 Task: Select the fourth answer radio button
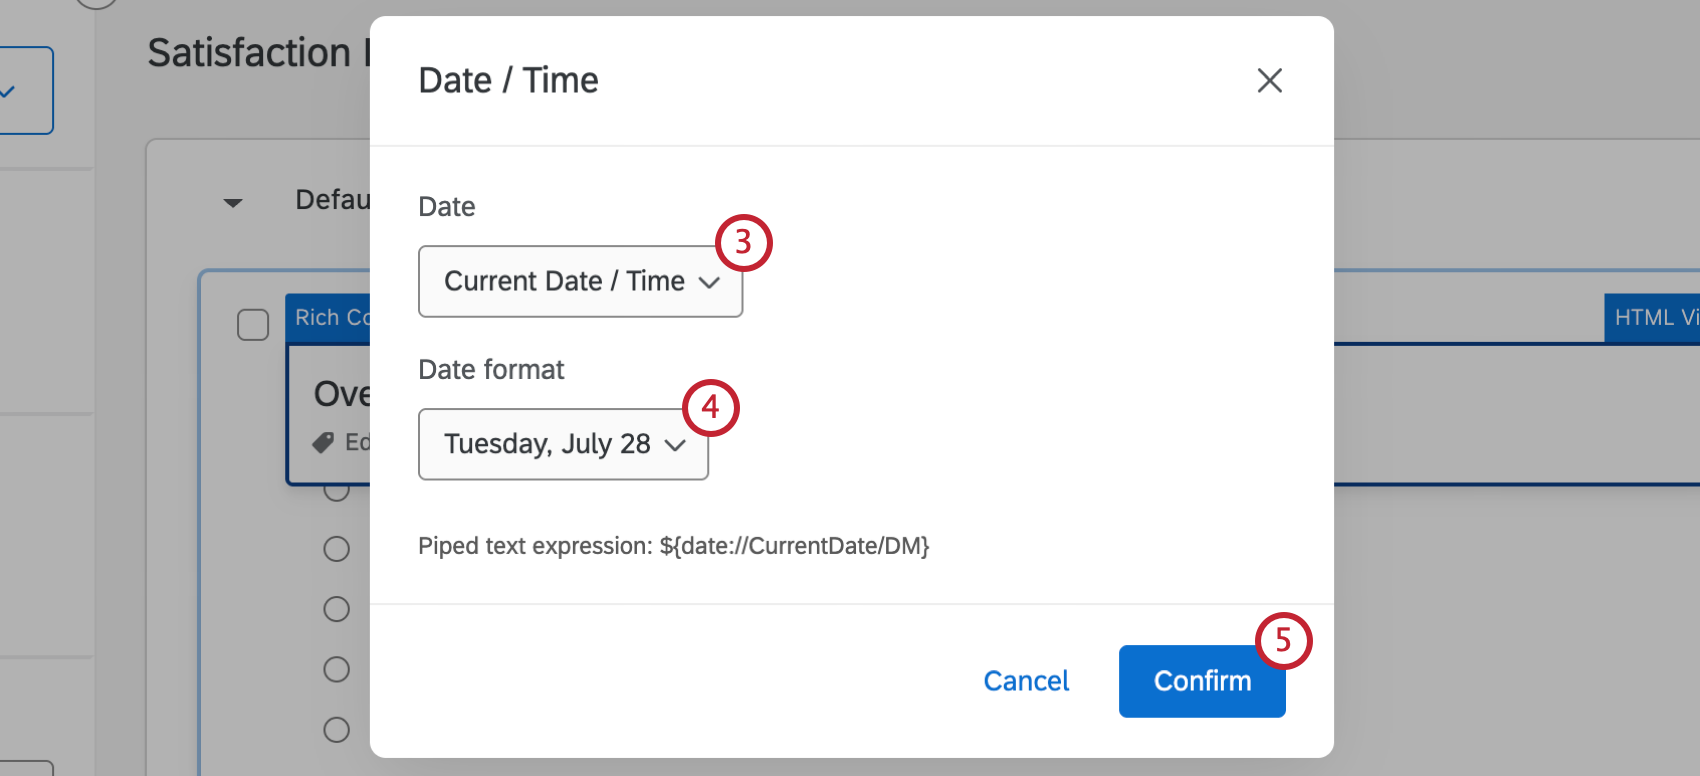[337, 669]
